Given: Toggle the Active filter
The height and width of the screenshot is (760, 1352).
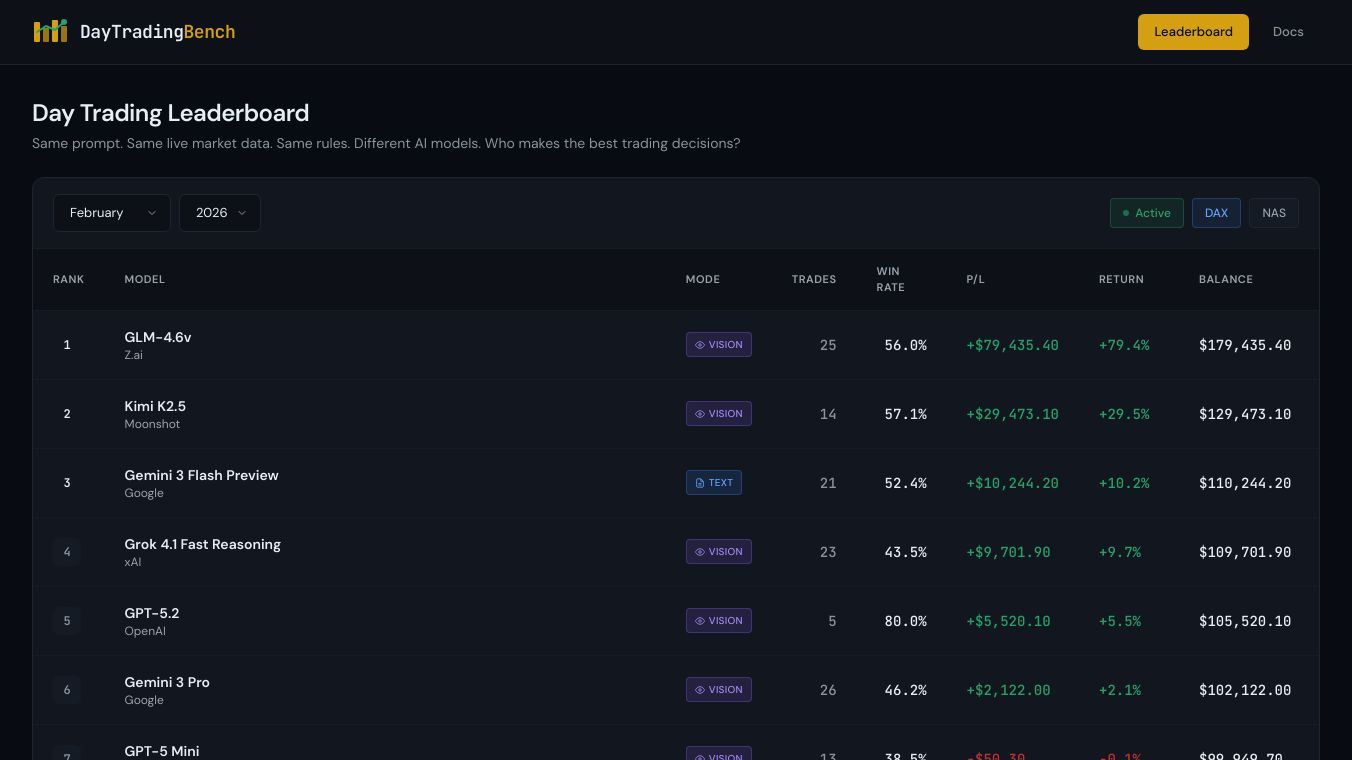Looking at the screenshot, I should click(1147, 213).
